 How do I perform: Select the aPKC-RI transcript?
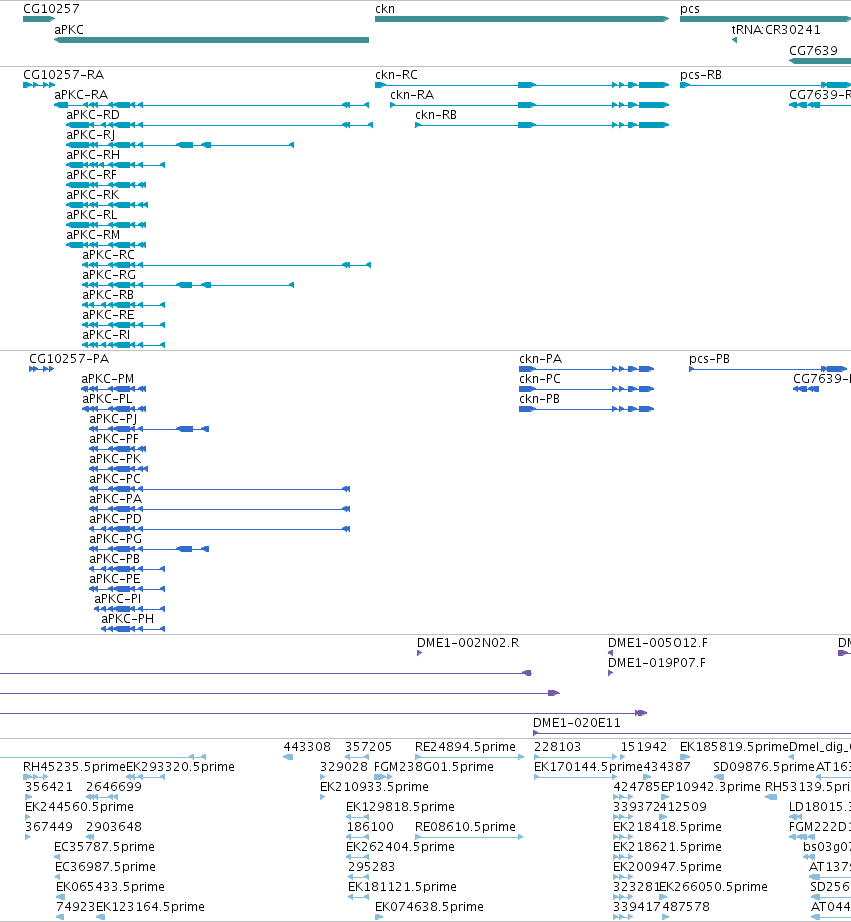[x=106, y=335]
